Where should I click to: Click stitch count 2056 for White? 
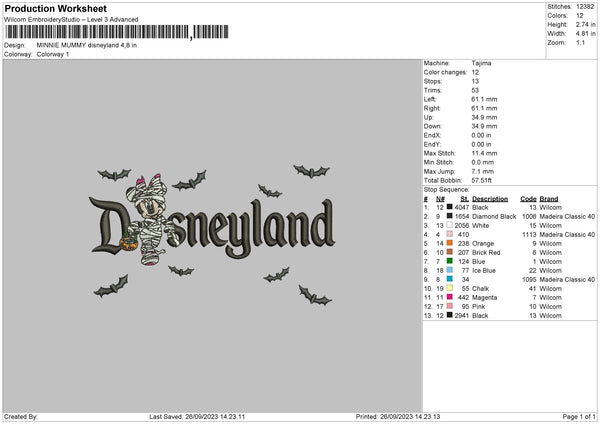[461, 225]
